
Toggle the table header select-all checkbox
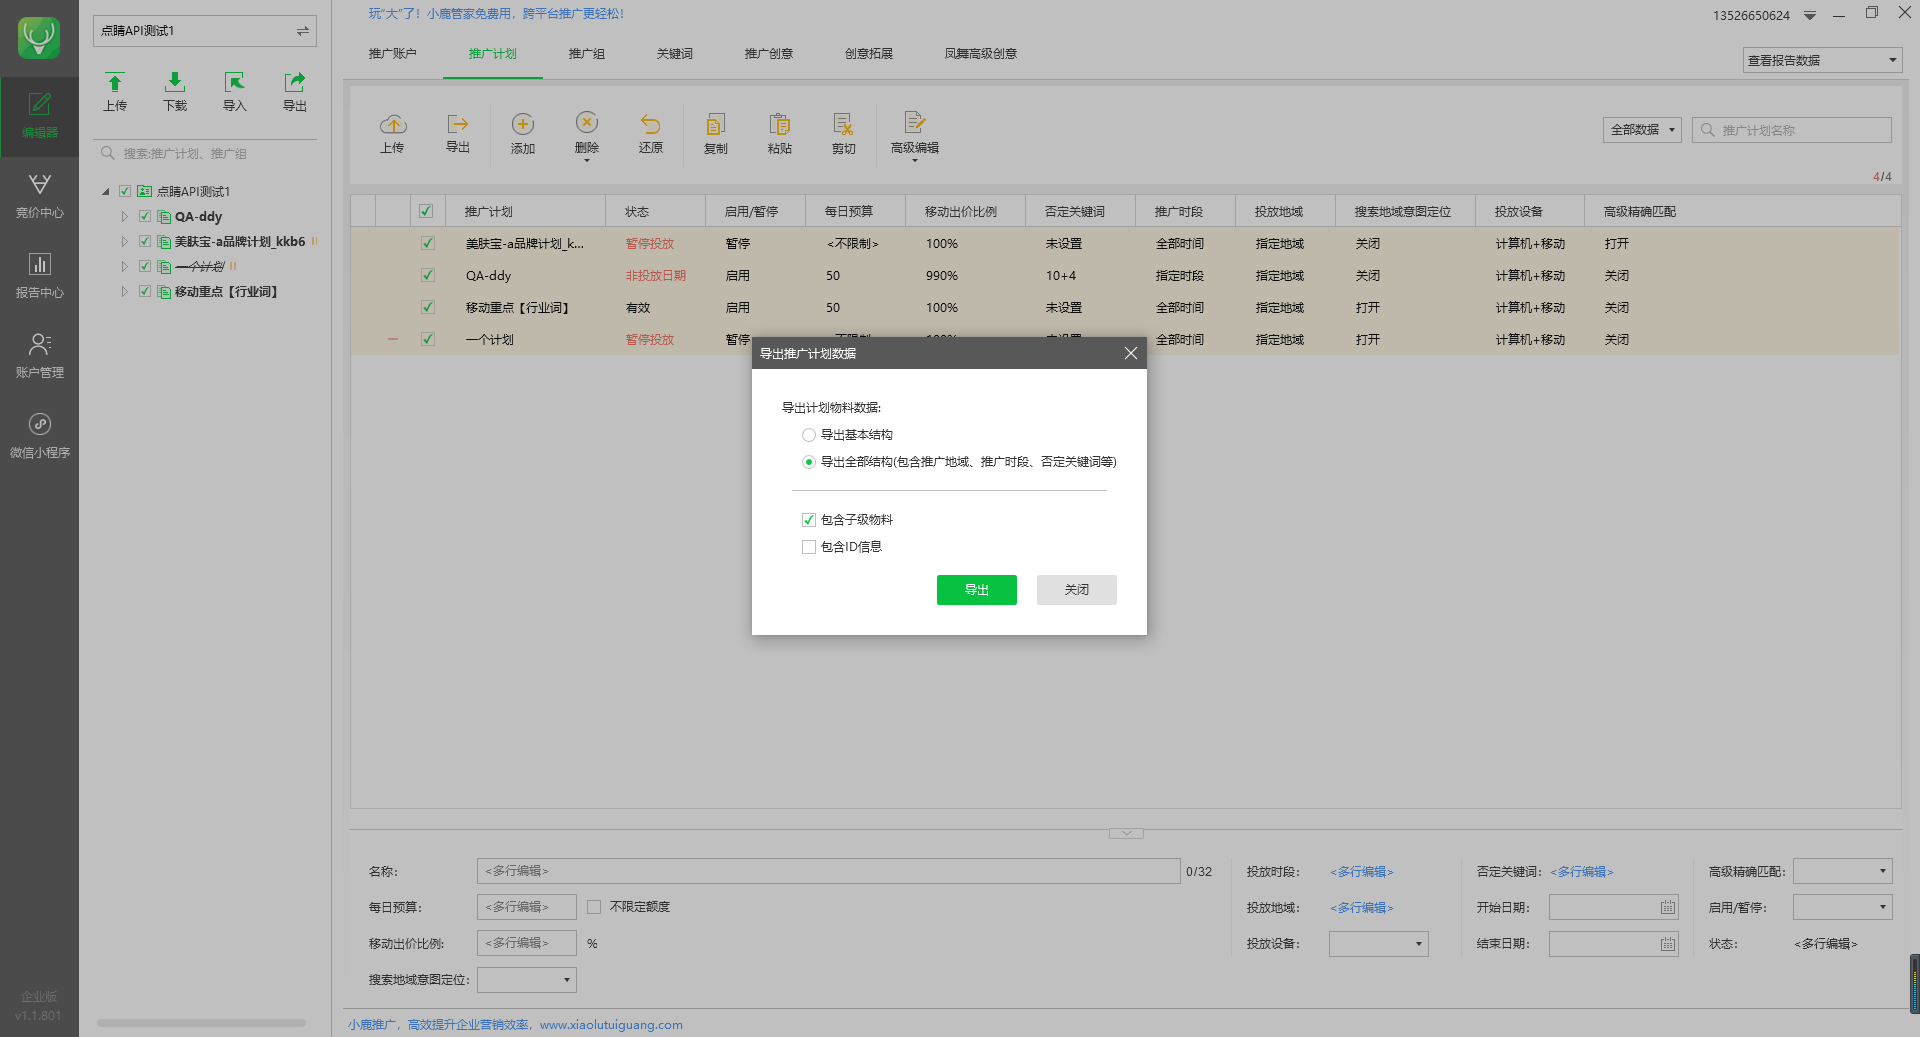[426, 211]
